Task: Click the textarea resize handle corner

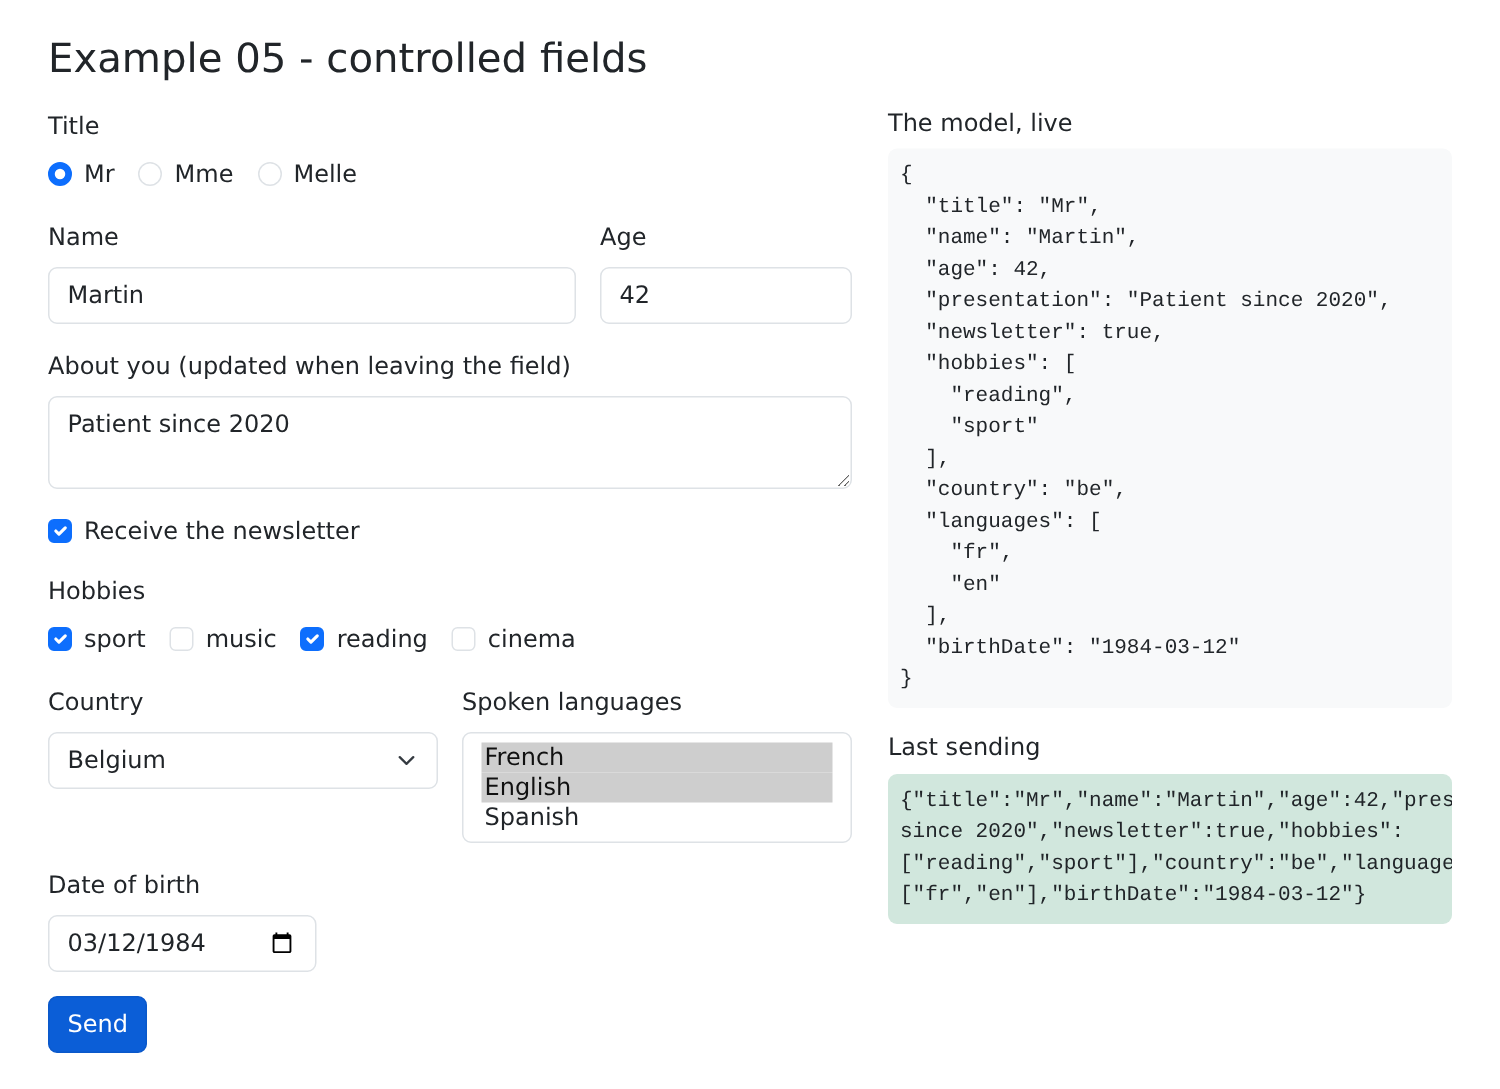Action: [843, 480]
